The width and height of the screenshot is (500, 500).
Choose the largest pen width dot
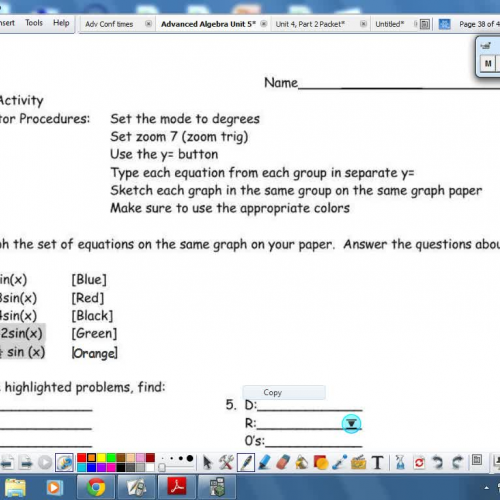pyautogui.click(x=190, y=459)
